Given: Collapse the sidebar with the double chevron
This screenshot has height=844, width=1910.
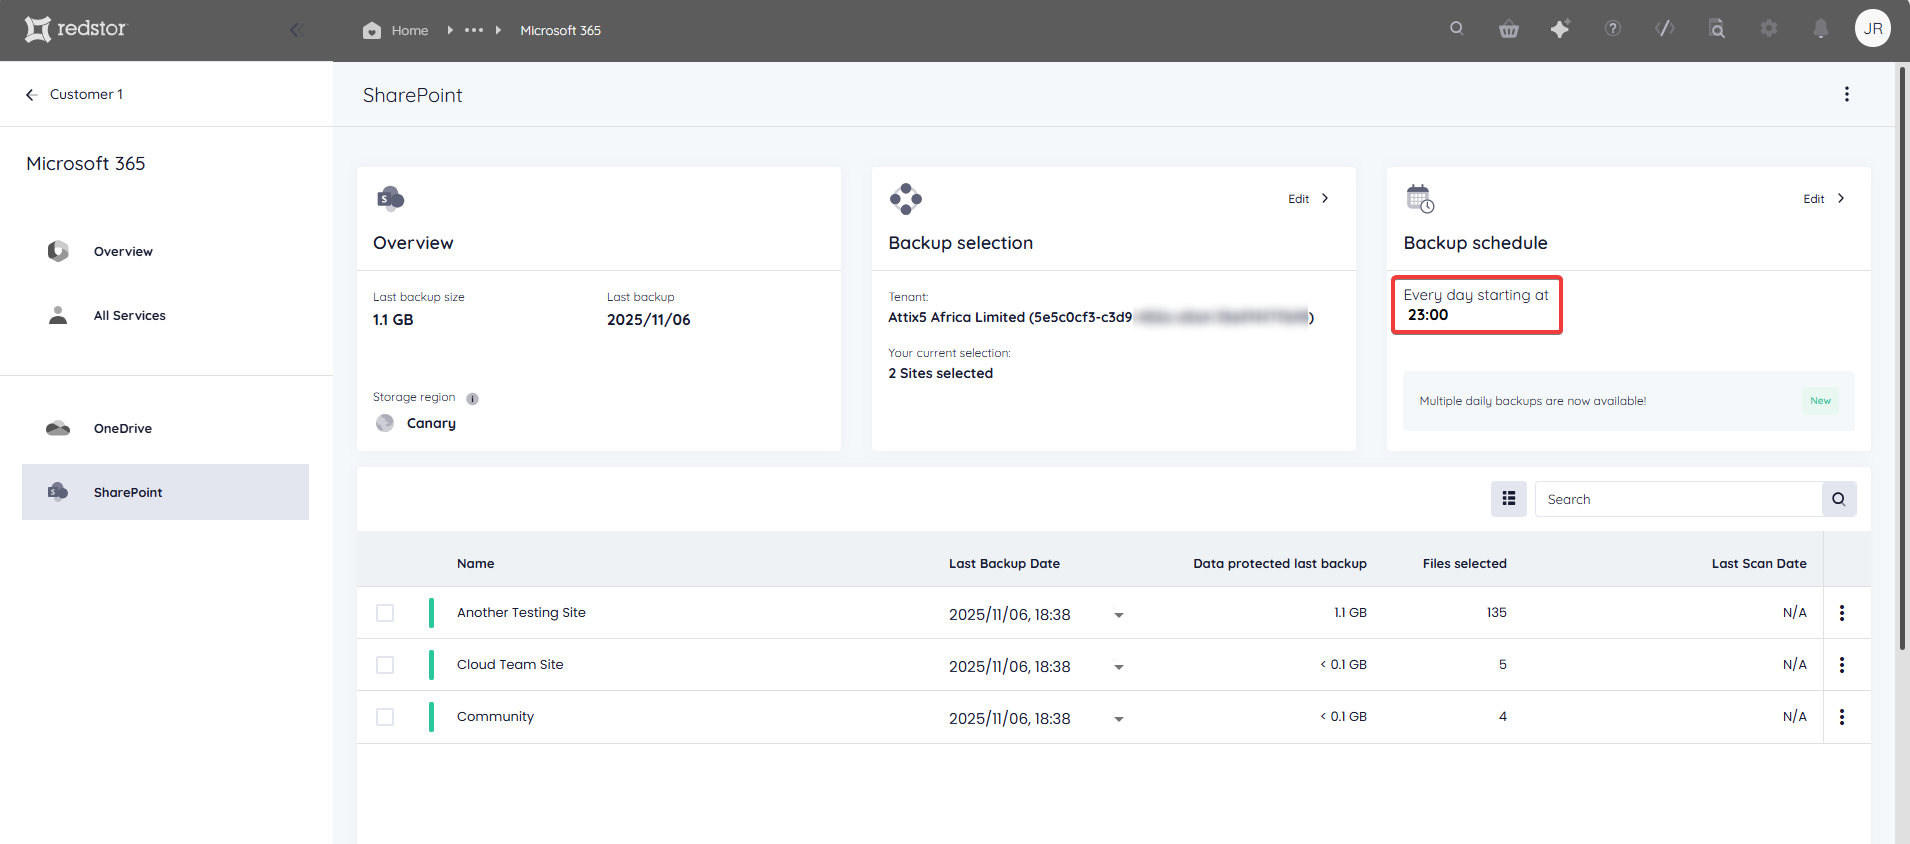Looking at the screenshot, I should tap(296, 30).
